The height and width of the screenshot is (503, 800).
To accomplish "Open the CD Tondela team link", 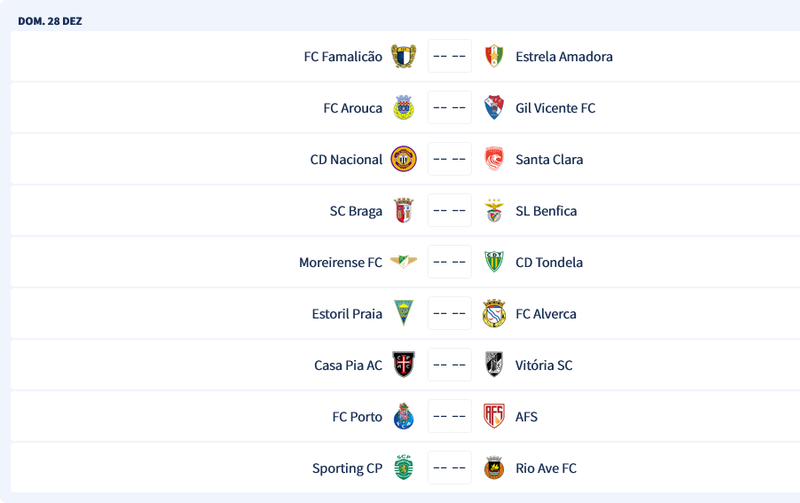I will point(549,262).
